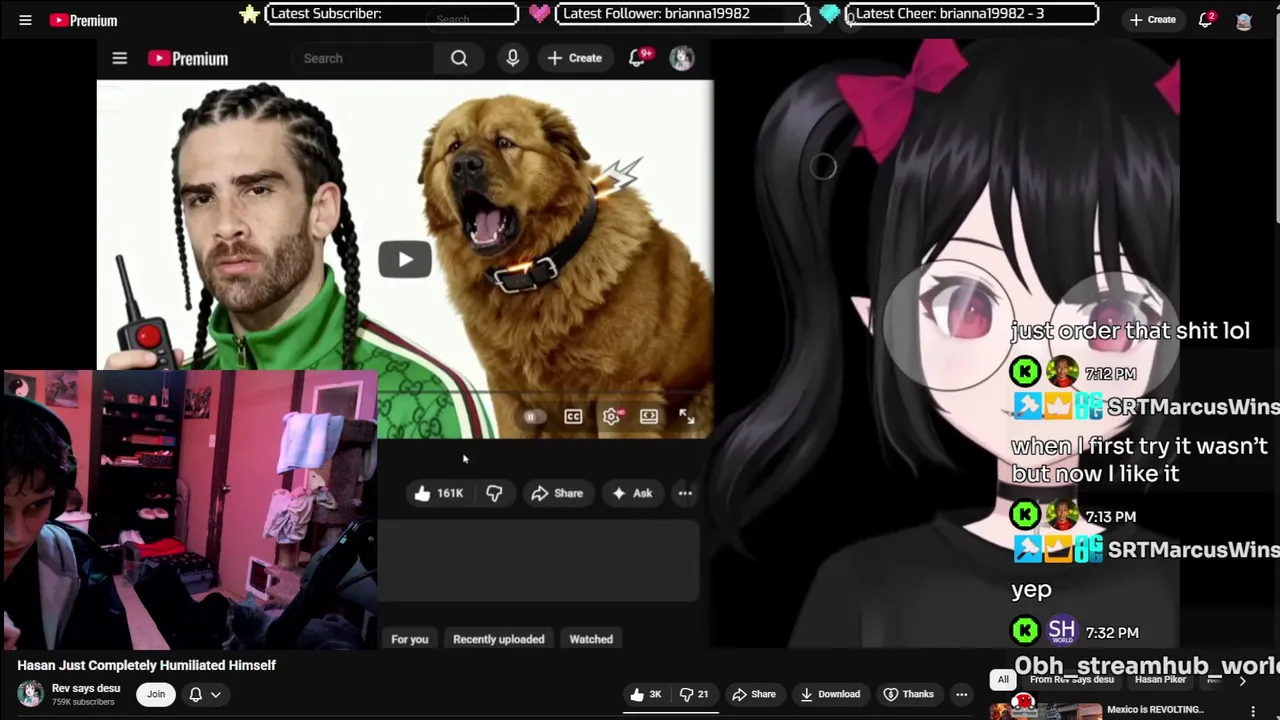Like the video showing 3K likes
Image resolution: width=1280 pixels, height=720 pixels.
(x=646, y=694)
